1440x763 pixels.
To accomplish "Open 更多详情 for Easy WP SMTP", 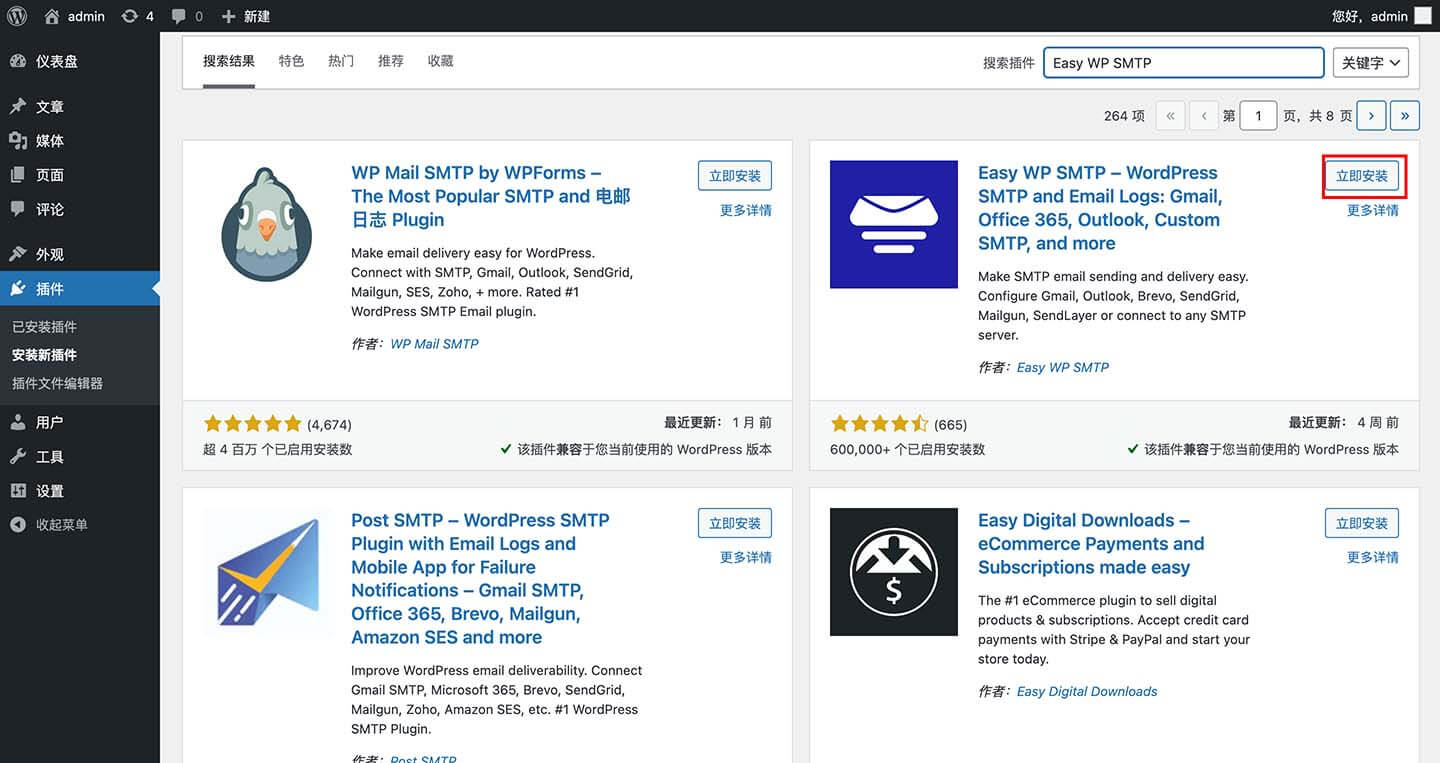I will 1373,210.
